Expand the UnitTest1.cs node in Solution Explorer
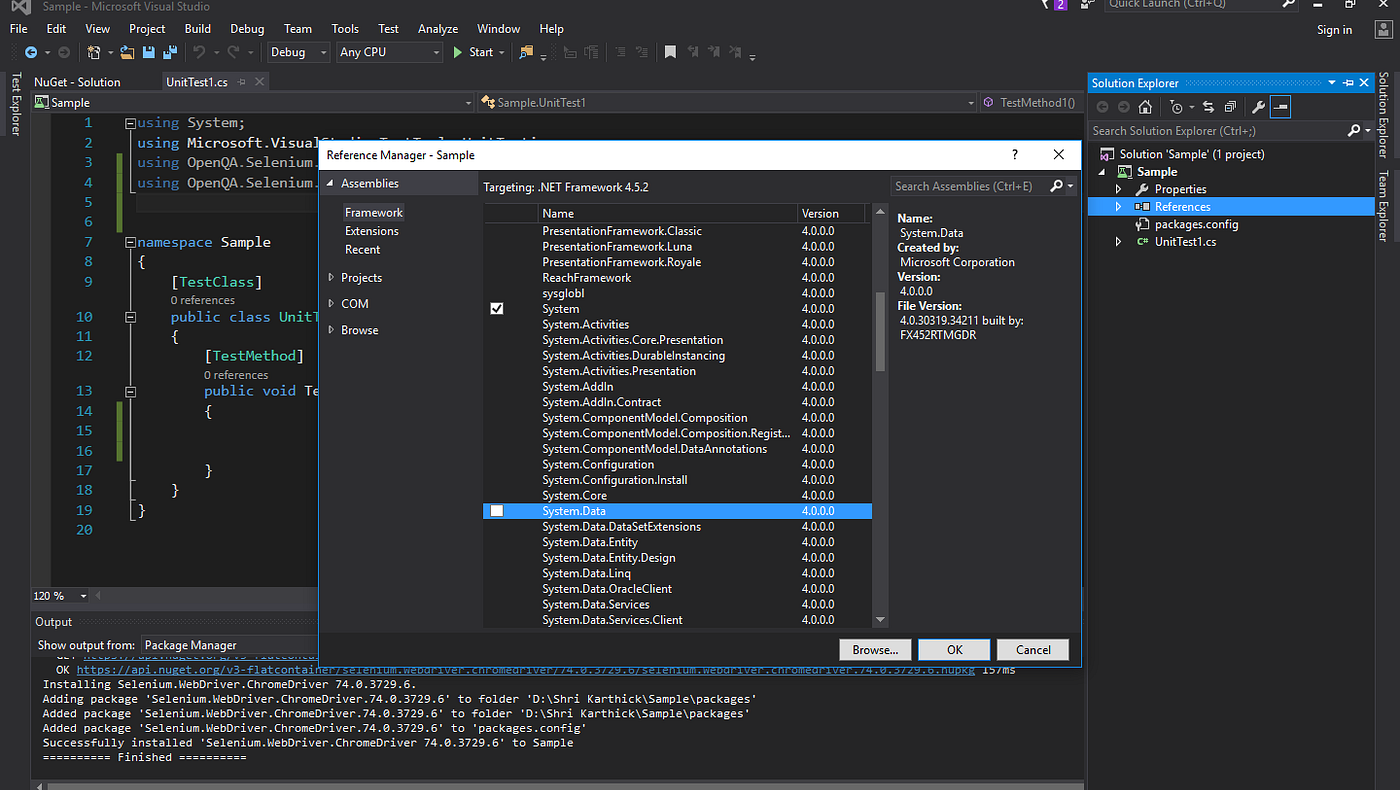The image size is (1400, 790). [1119, 242]
